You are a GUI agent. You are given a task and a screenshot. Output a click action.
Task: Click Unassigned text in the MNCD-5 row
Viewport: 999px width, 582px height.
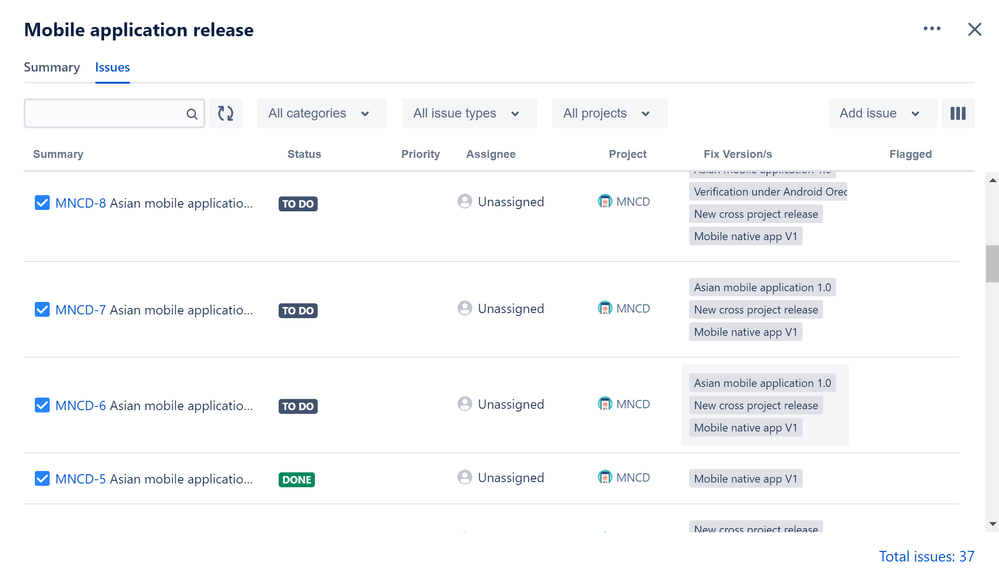(x=511, y=478)
